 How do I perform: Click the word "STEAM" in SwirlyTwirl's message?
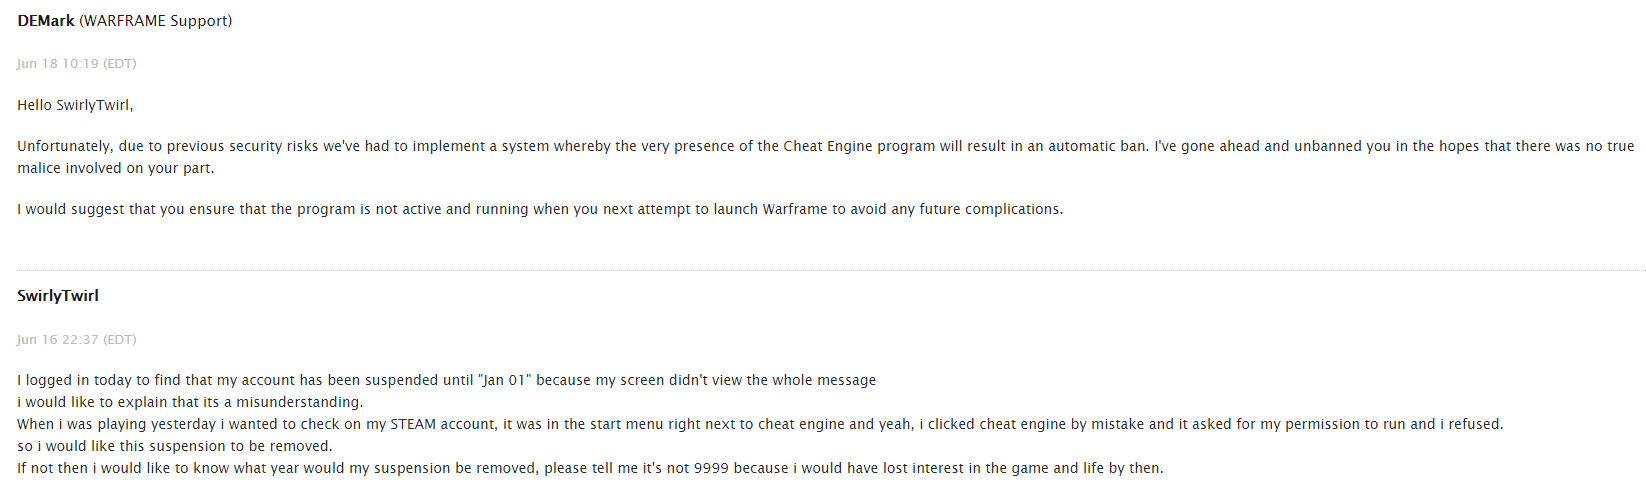click(x=413, y=424)
